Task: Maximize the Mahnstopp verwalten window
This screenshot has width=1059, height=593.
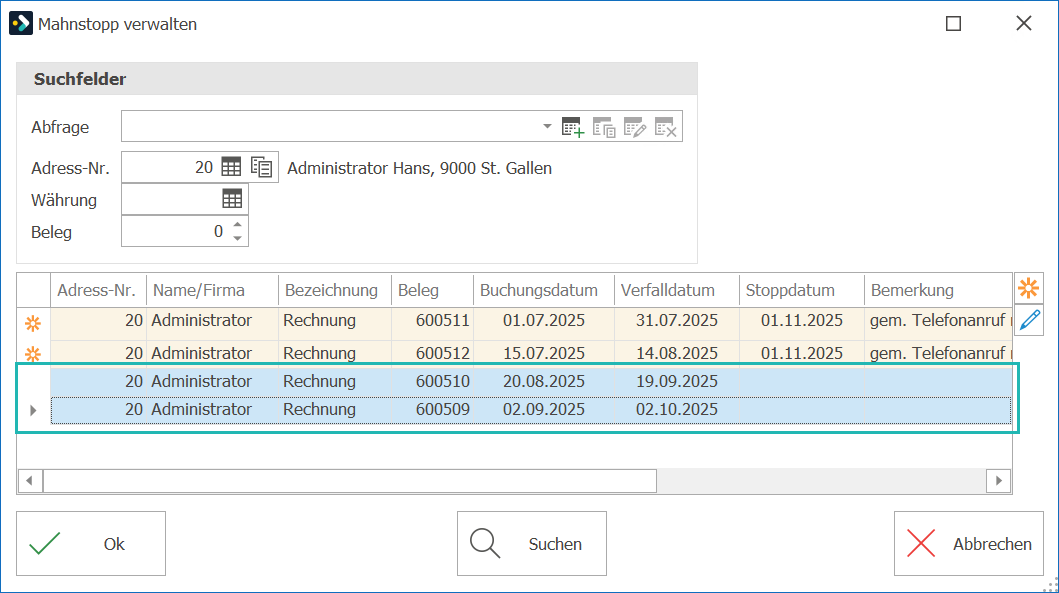Action: [953, 24]
